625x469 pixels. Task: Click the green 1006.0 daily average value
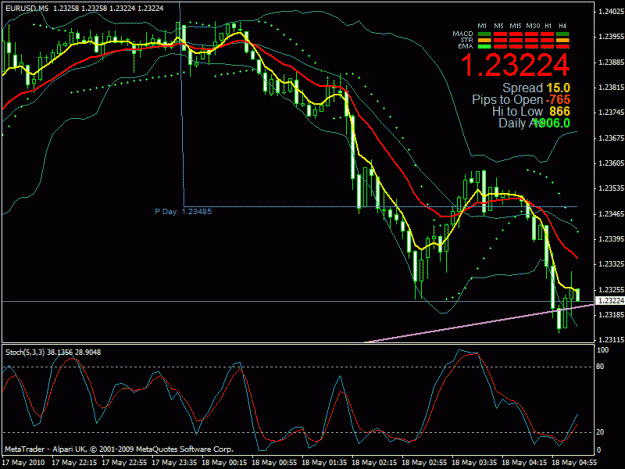coord(552,123)
